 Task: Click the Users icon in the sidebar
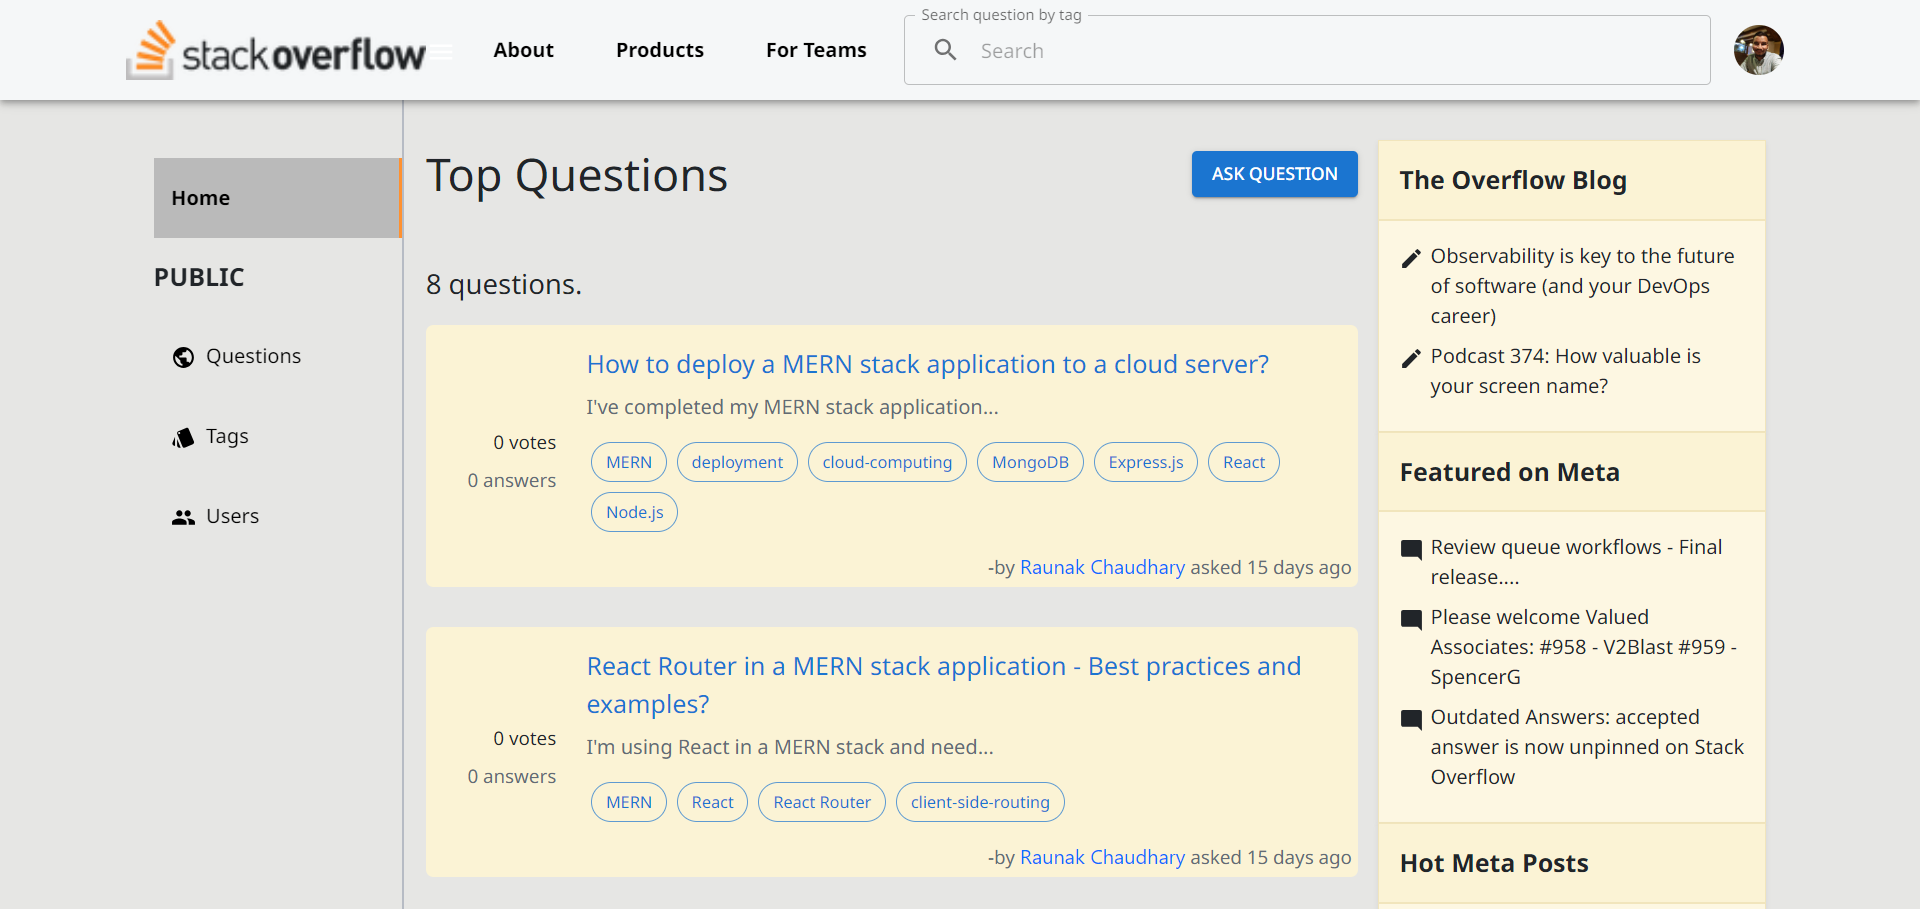[183, 516]
